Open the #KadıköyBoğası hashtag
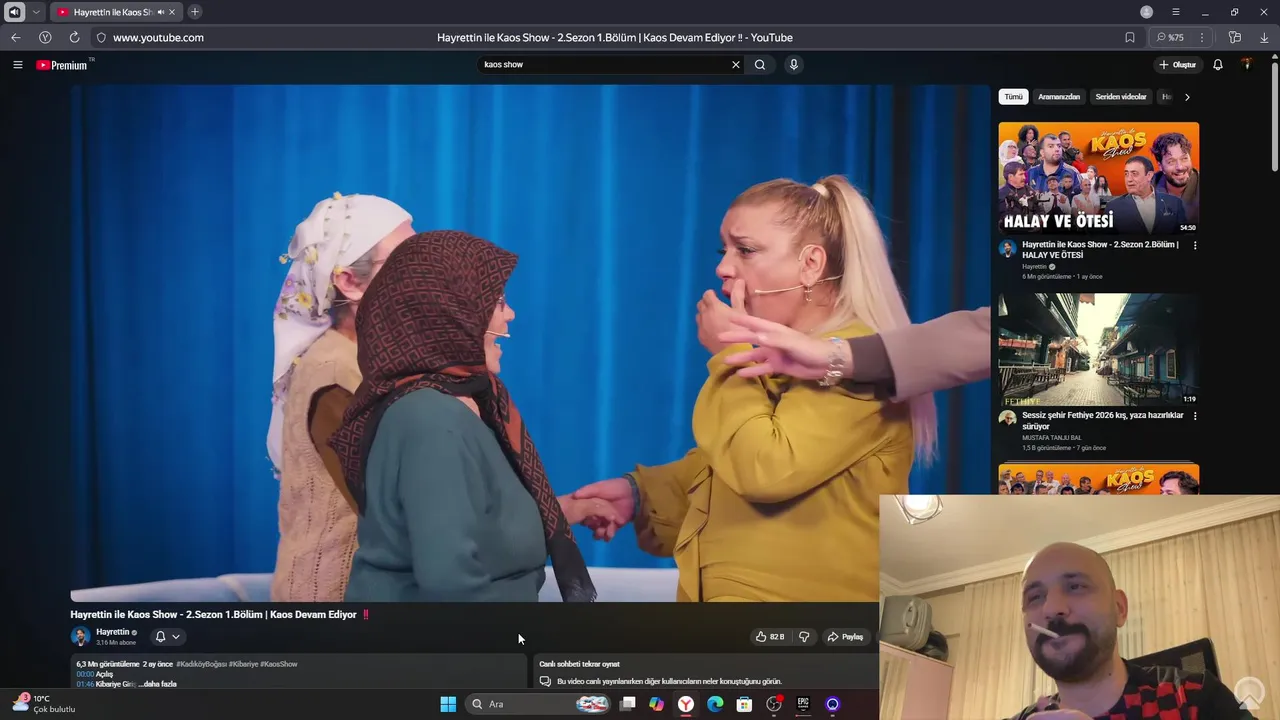Viewport: 1280px width, 720px height. 201,664
